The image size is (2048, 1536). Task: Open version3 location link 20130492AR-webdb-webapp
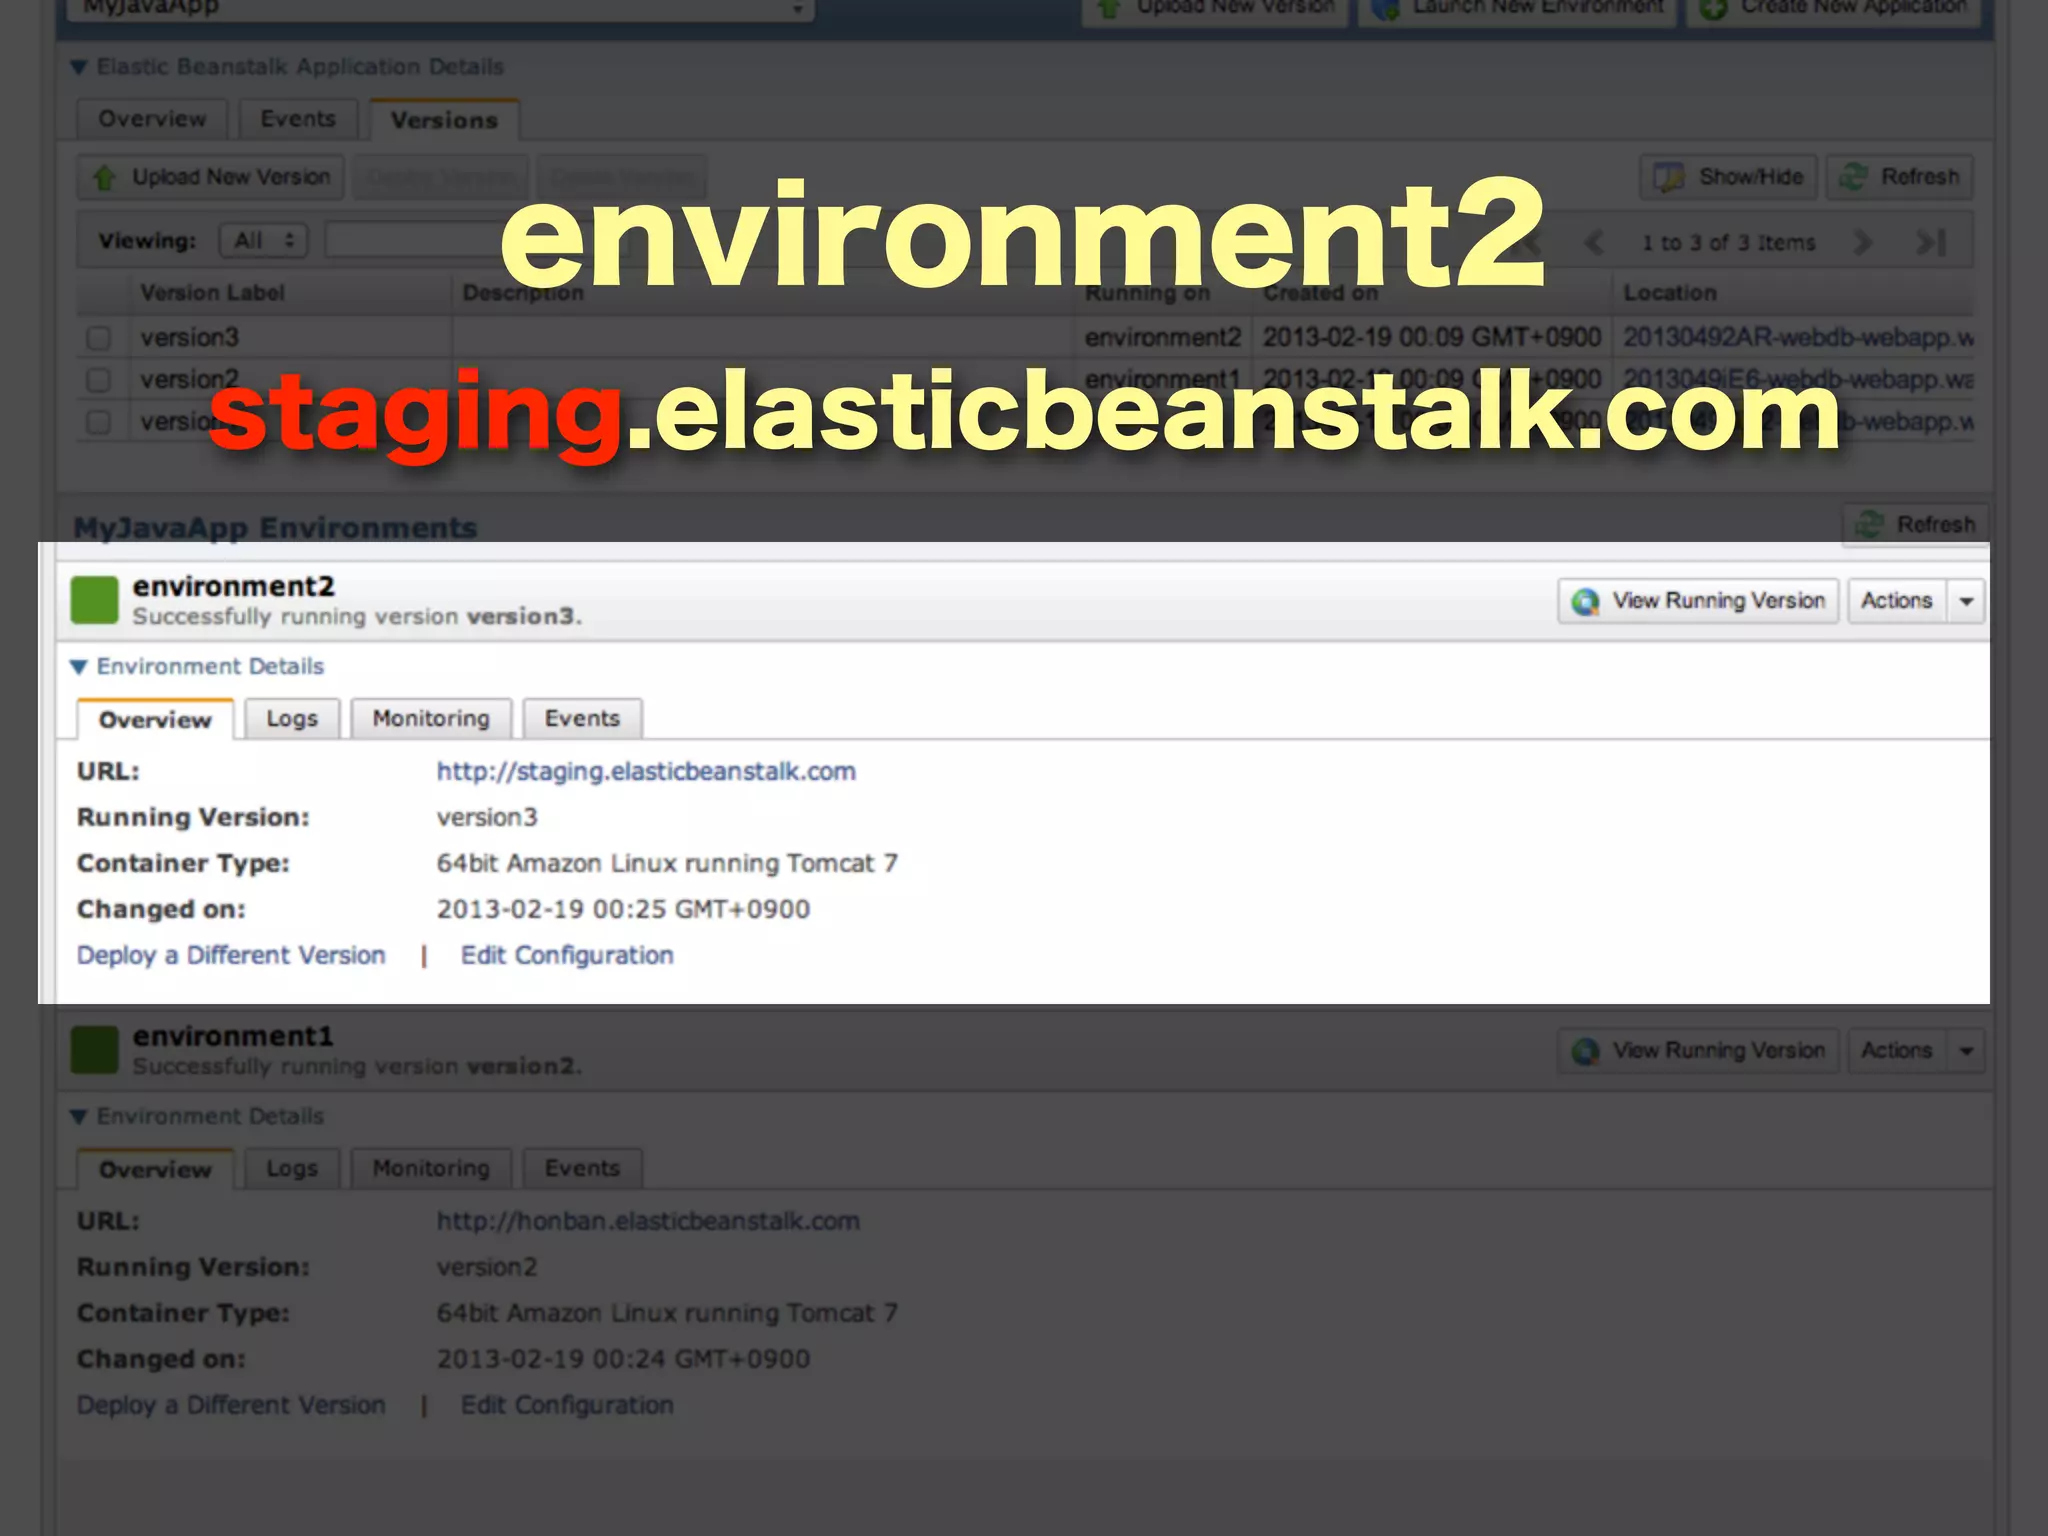[x=1797, y=337]
